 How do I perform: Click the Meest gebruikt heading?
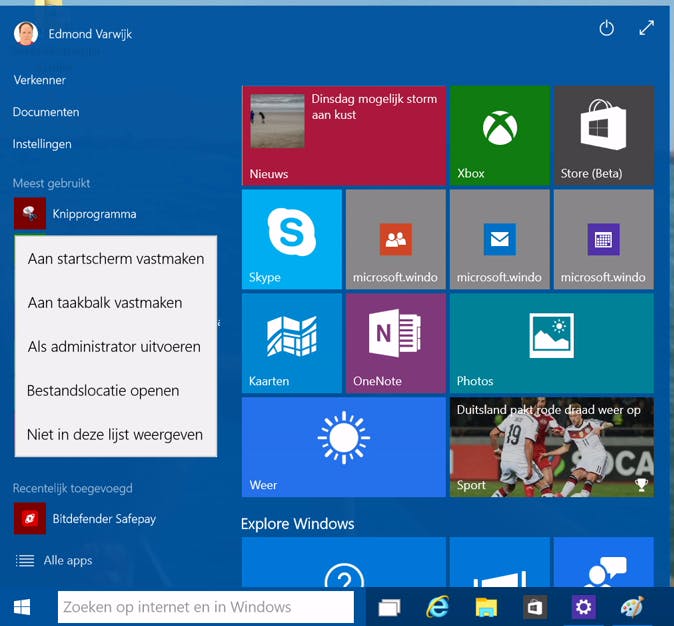52,184
